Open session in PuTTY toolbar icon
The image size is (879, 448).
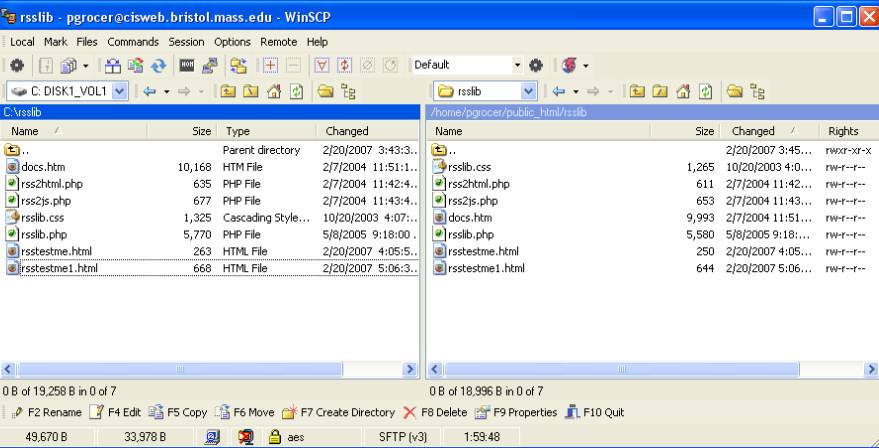click(x=210, y=66)
